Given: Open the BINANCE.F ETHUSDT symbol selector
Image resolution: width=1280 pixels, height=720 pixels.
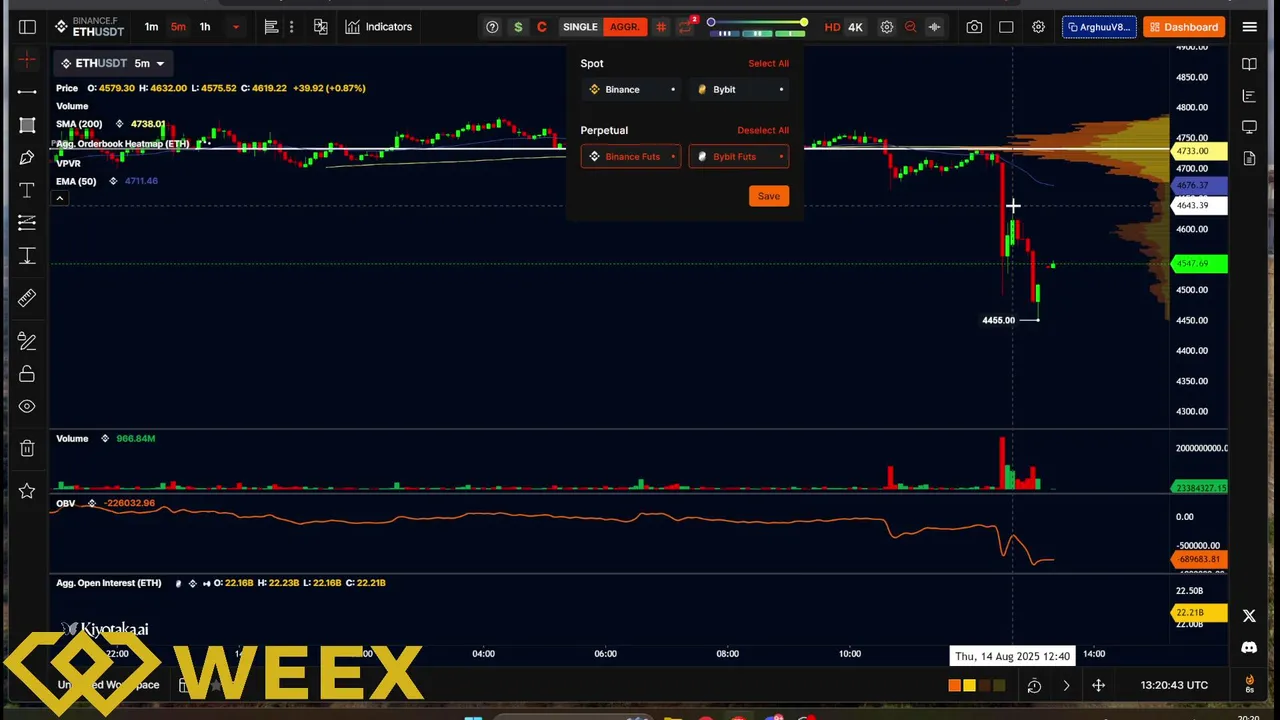Looking at the screenshot, I should [x=89, y=27].
